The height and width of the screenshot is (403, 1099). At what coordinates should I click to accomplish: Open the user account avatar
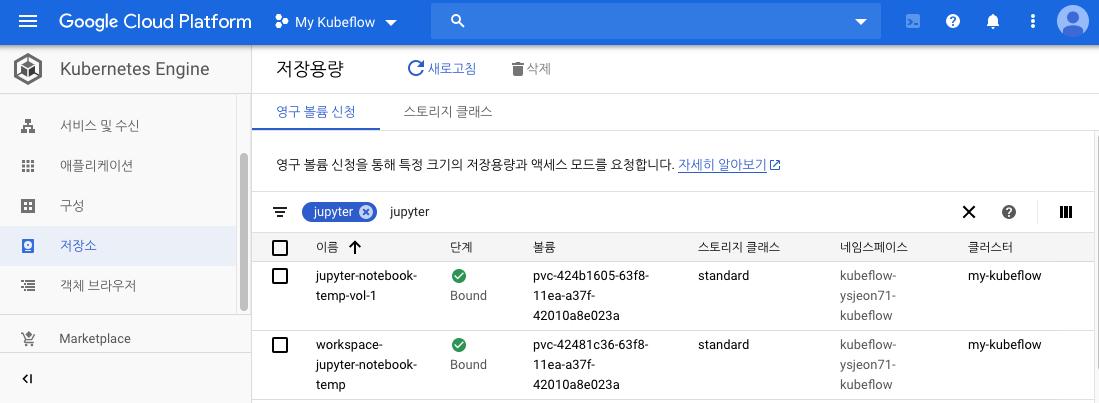pos(1073,21)
